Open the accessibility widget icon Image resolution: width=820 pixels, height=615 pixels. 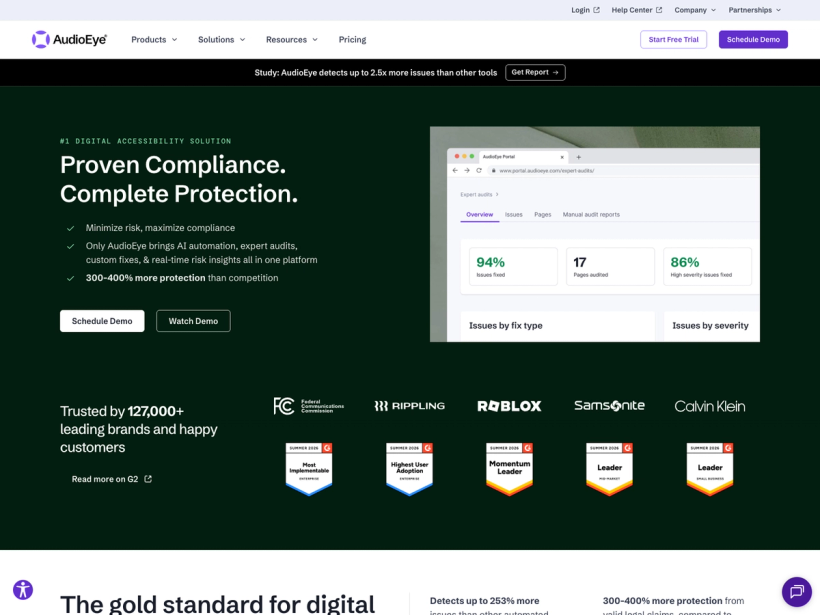pos(23,589)
